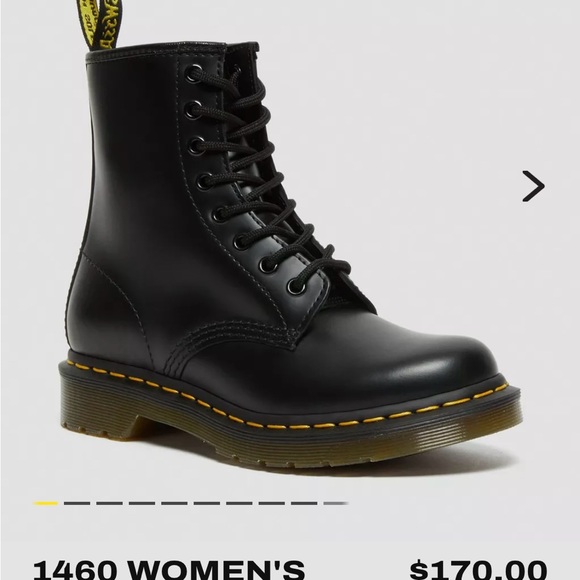
Task: Select the seventh carousel indicator dash
Action: 239,503
